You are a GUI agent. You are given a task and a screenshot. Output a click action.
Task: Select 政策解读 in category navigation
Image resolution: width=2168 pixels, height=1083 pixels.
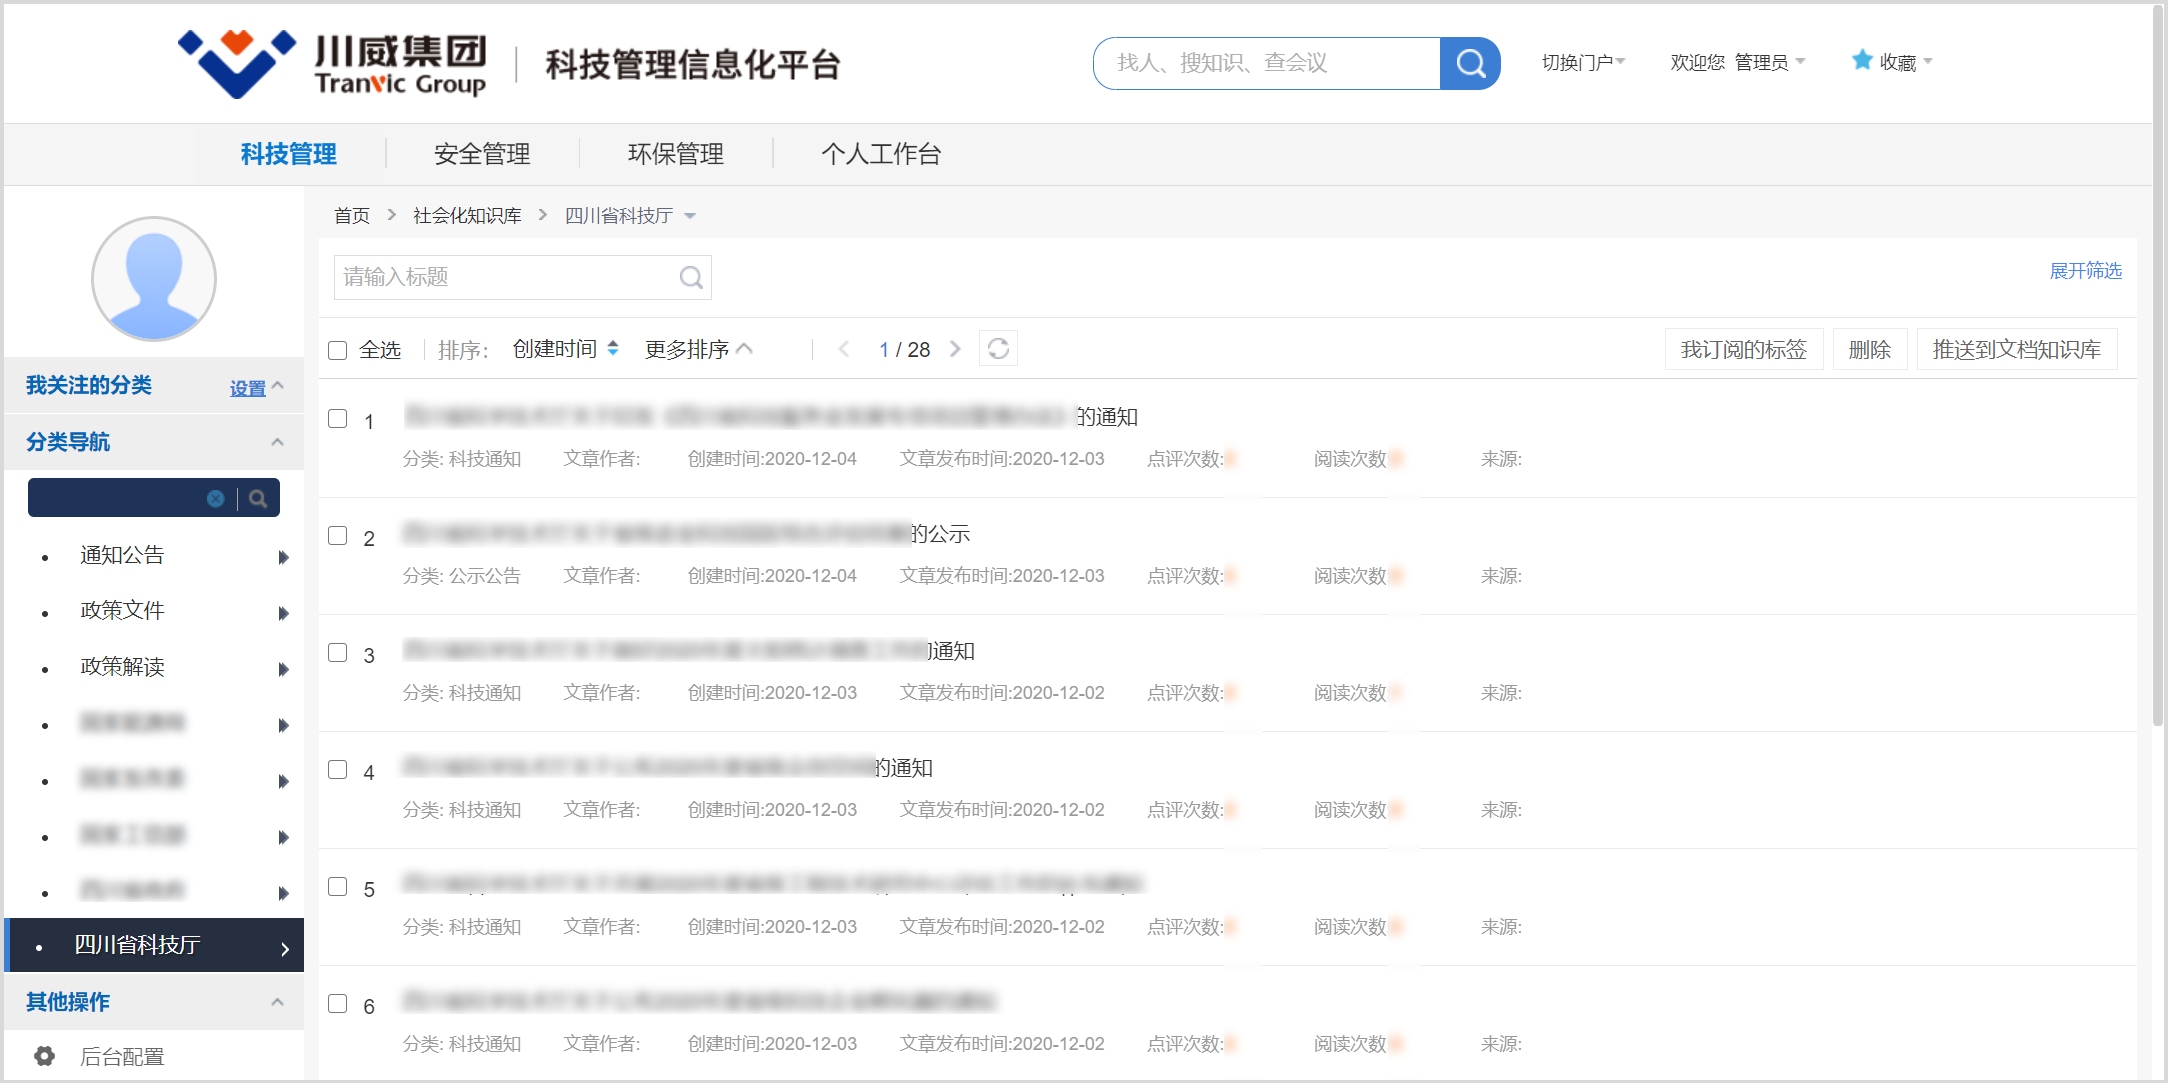[122, 666]
